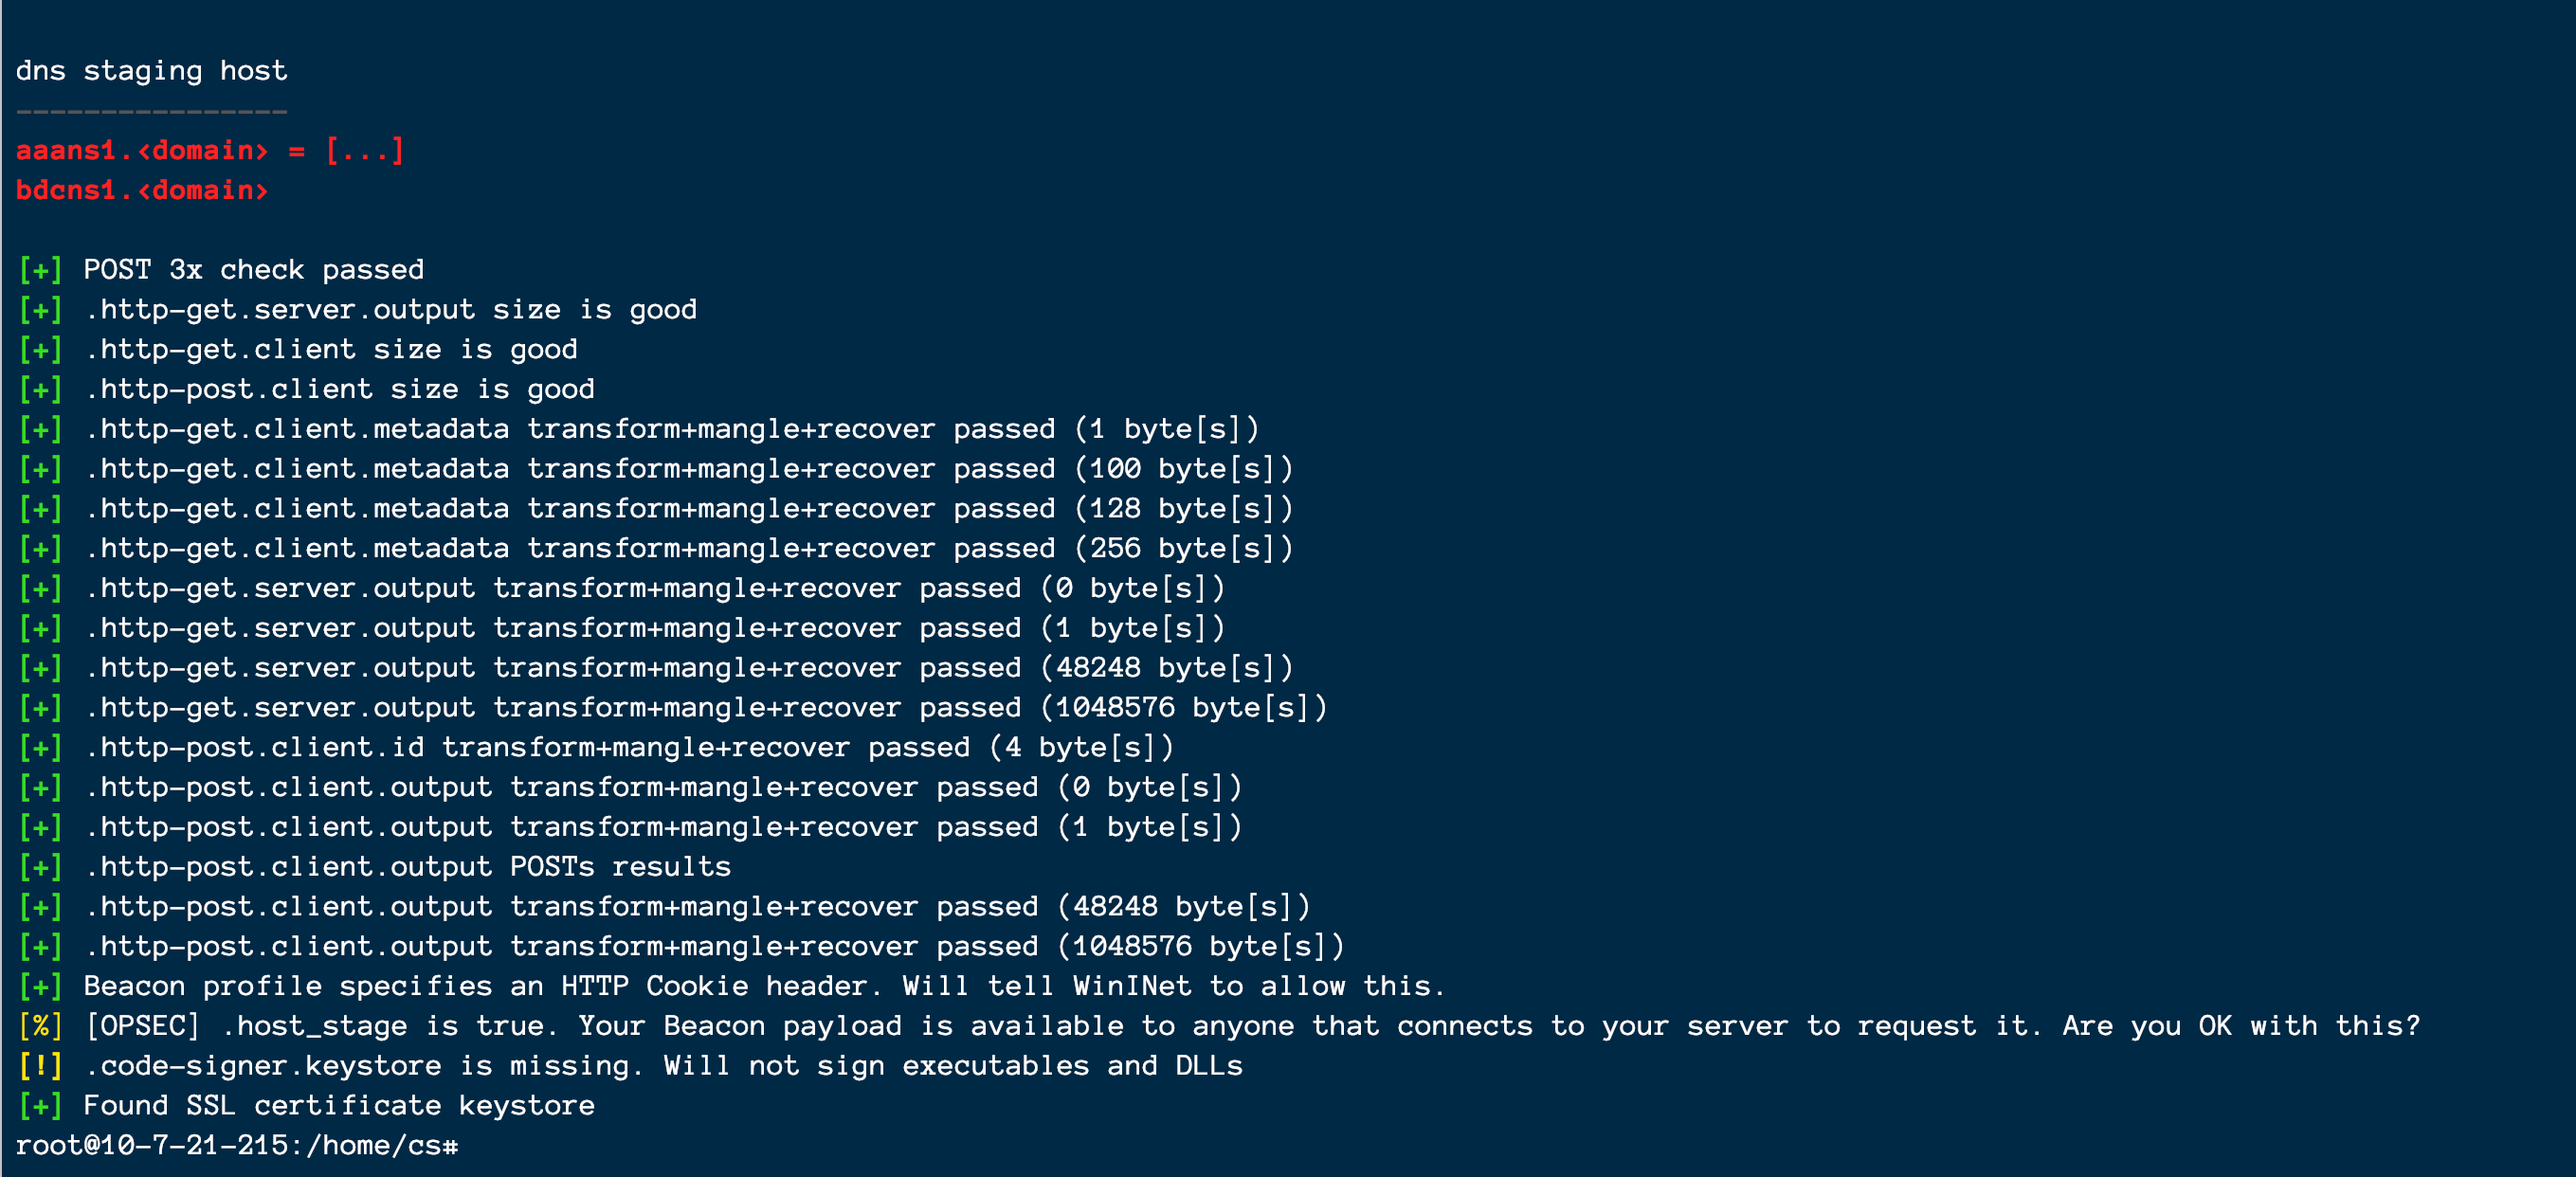This screenshot has height=1177, width=2576.
Task: Click the 'dns staging host' heading text
Action: pyautogui.click(x=151, y=71)
